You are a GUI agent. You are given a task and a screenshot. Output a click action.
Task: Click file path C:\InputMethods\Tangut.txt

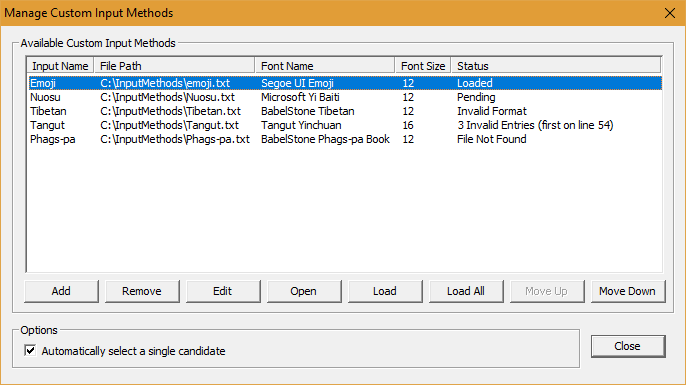point(170,125)
